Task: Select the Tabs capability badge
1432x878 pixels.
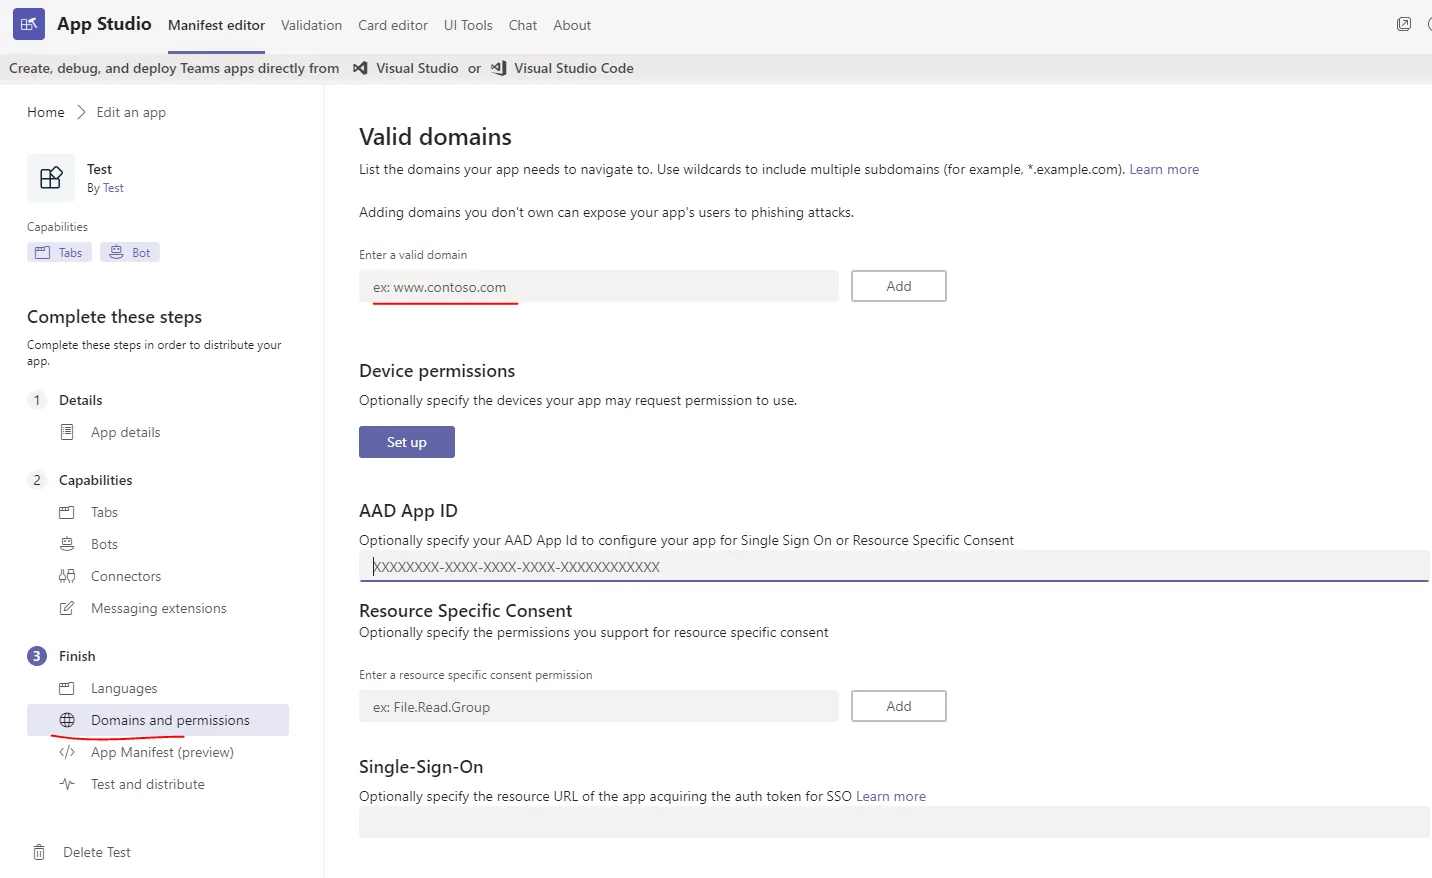Action: pos(59,252)
